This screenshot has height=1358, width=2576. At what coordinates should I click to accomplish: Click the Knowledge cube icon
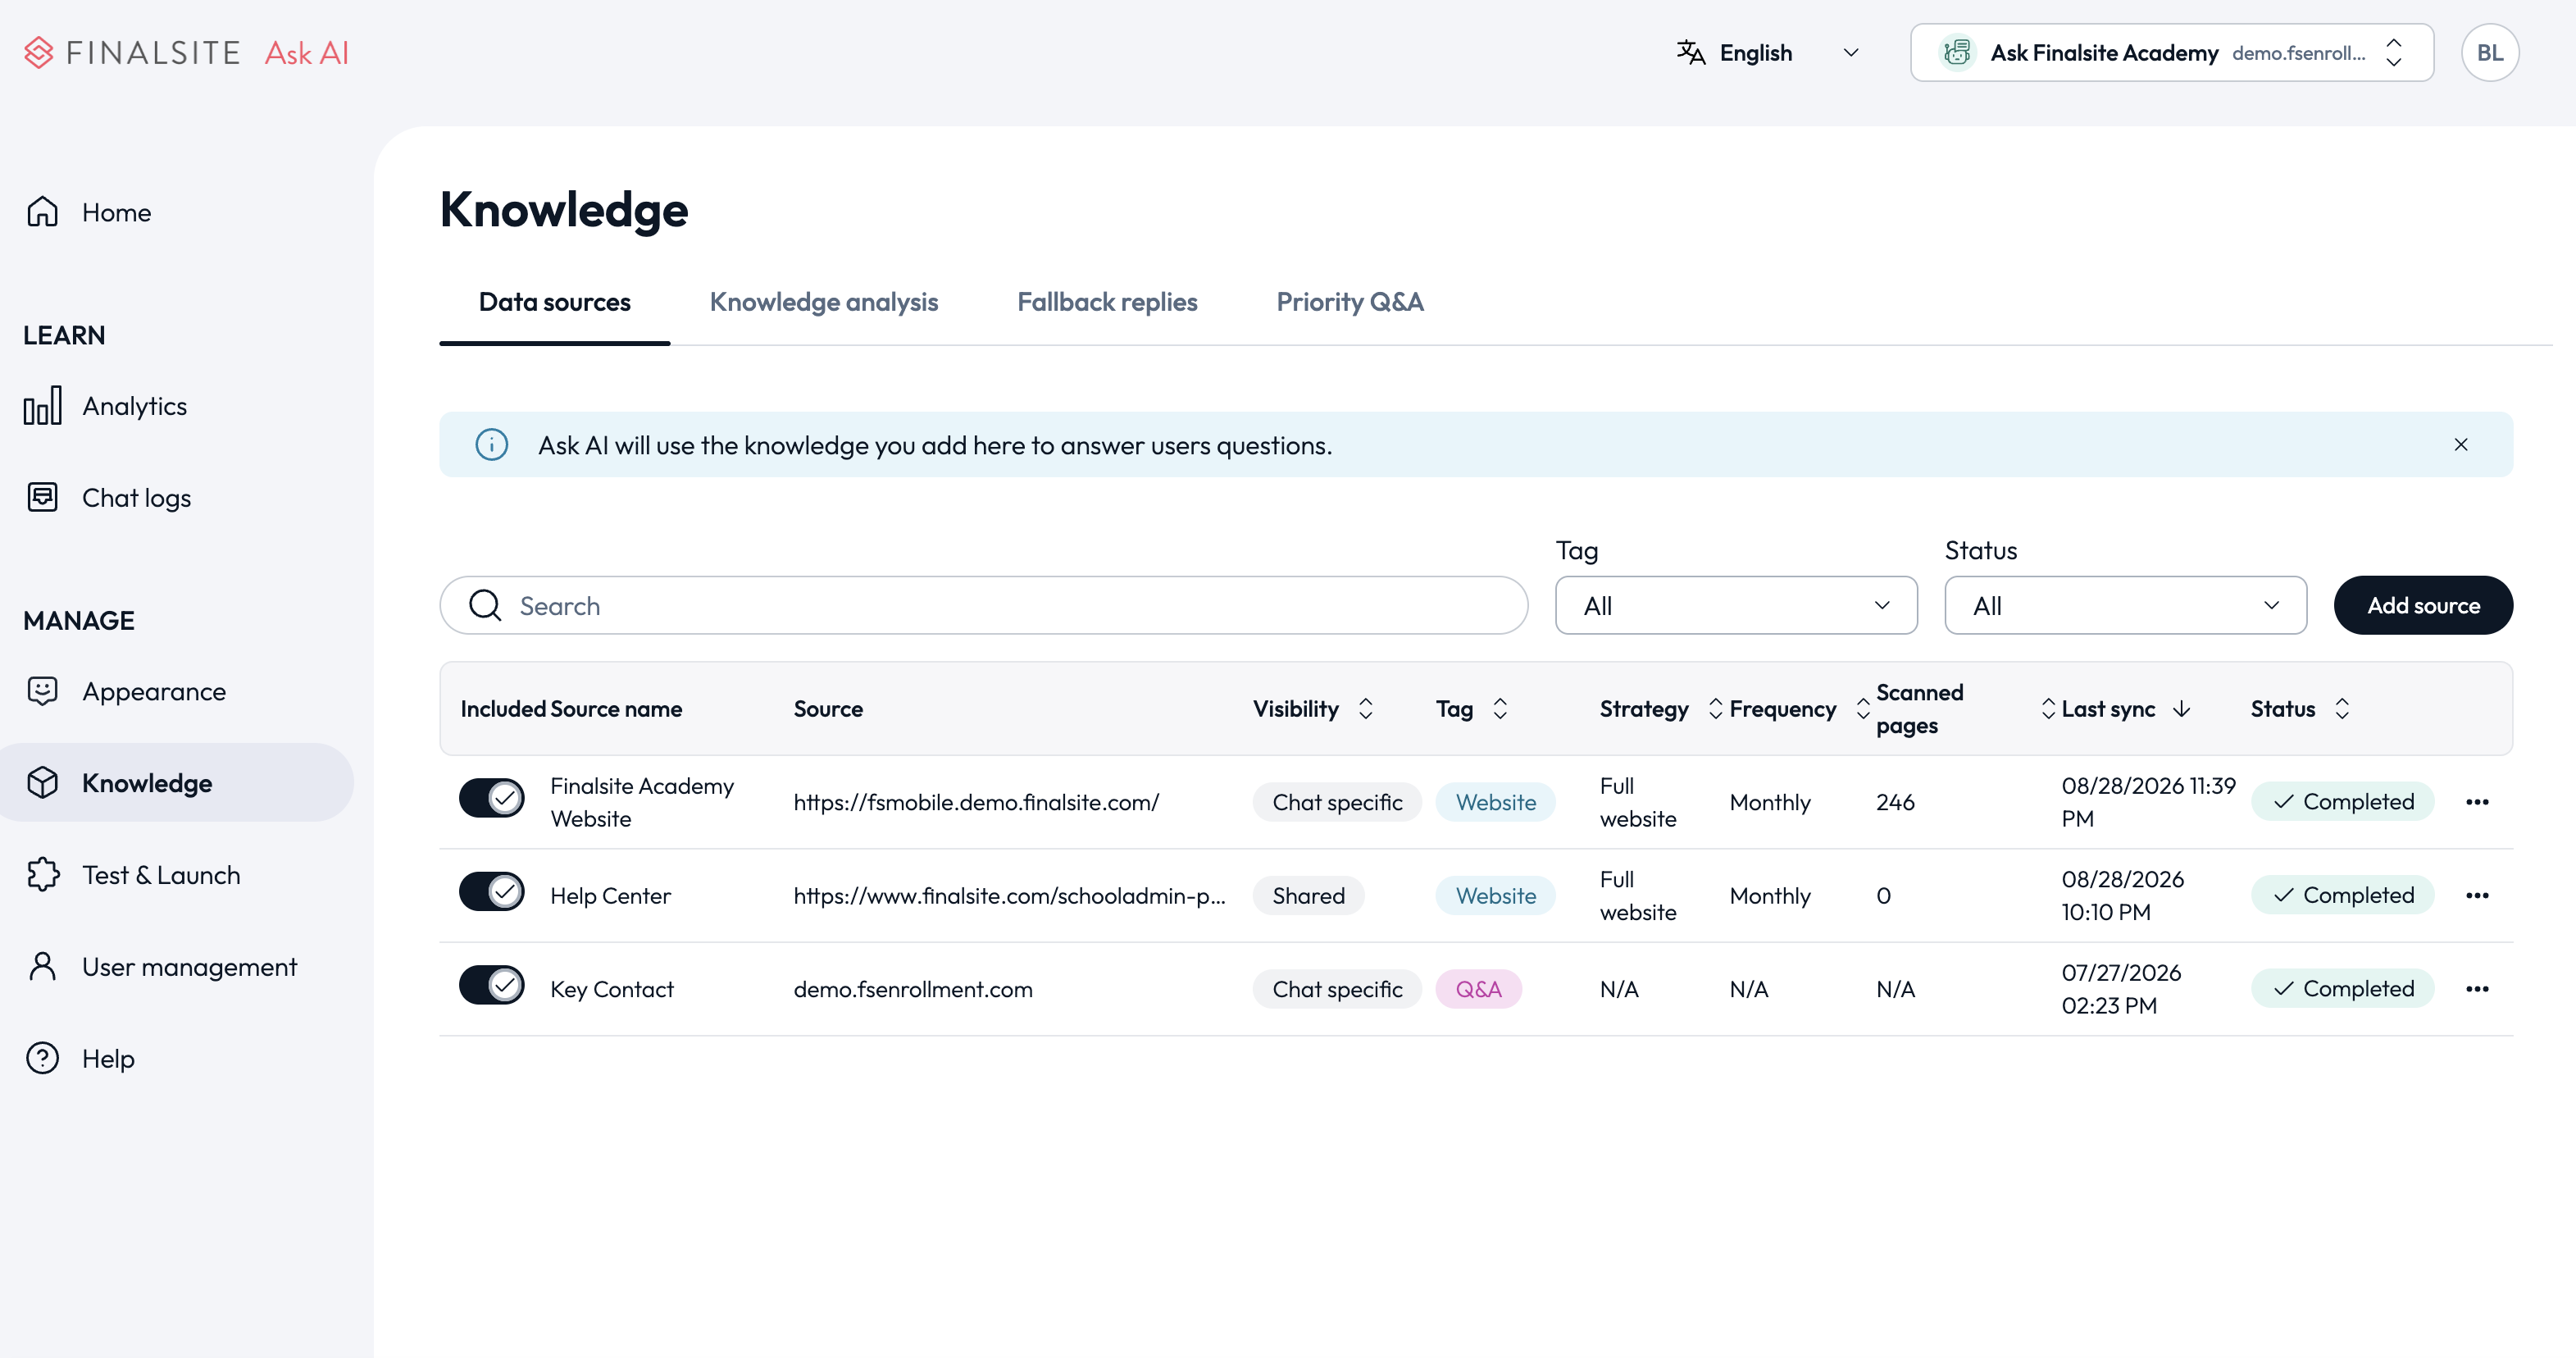(43, 783)
